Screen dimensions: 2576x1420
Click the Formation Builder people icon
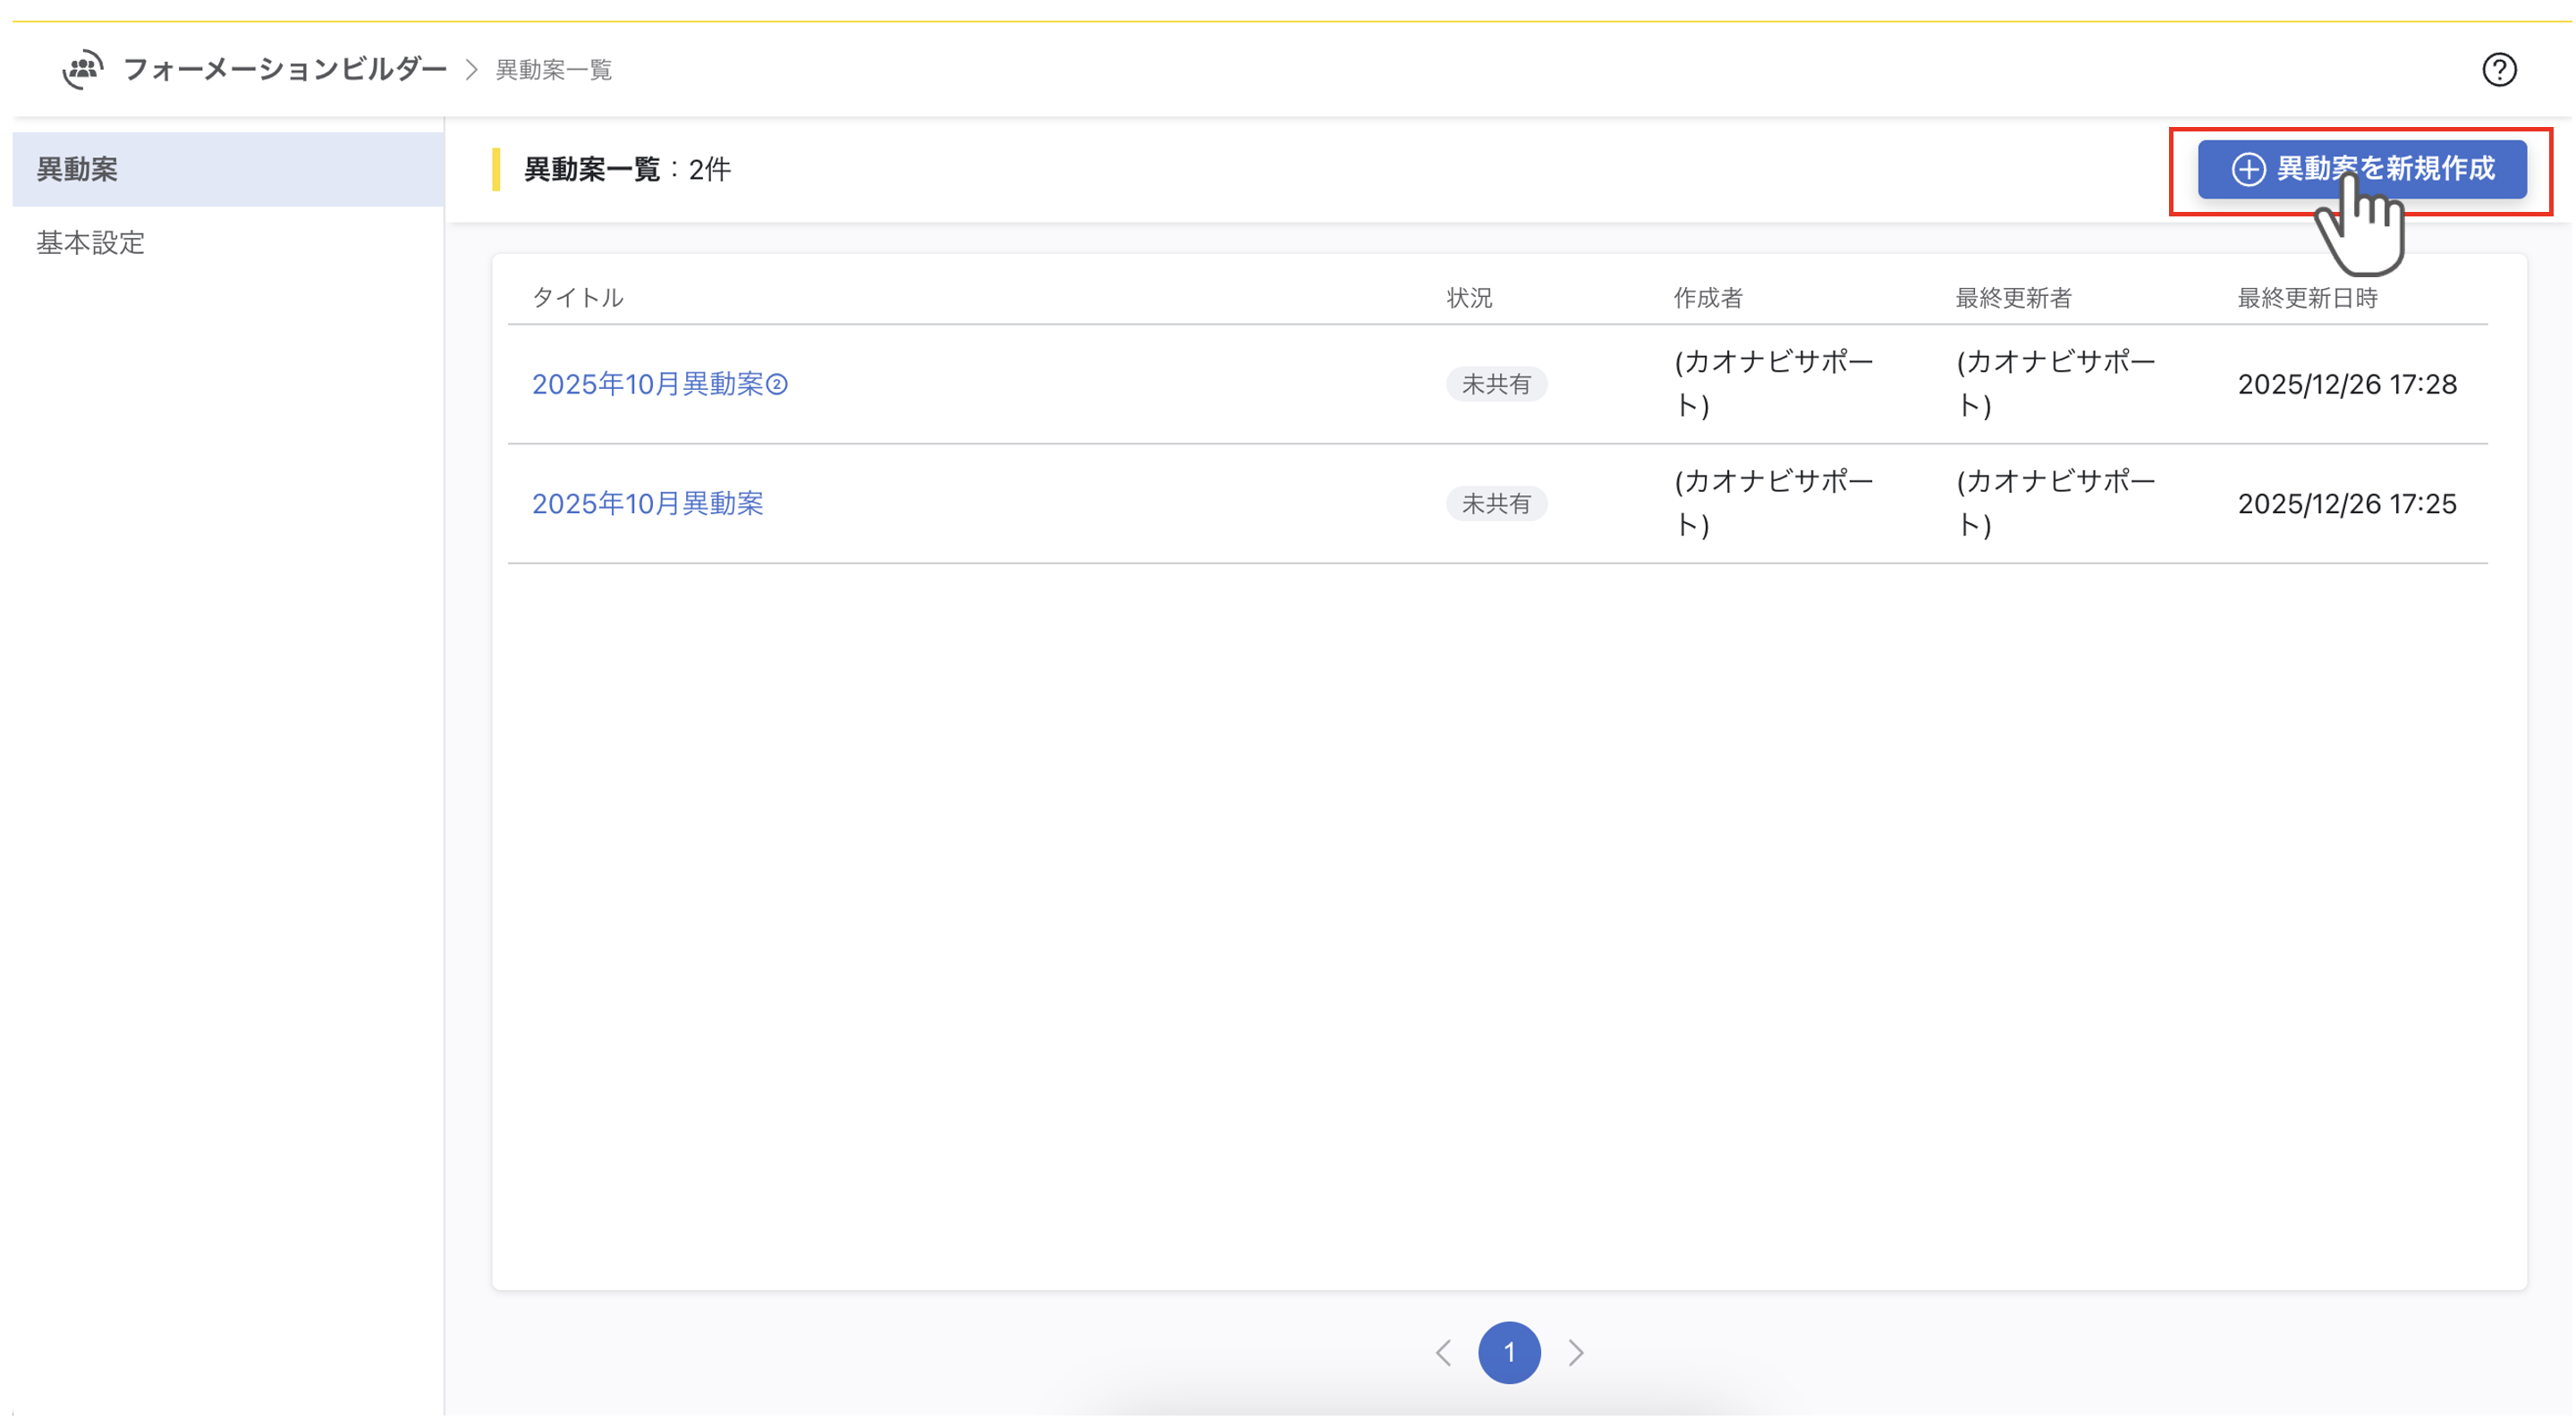click(83, 69)
